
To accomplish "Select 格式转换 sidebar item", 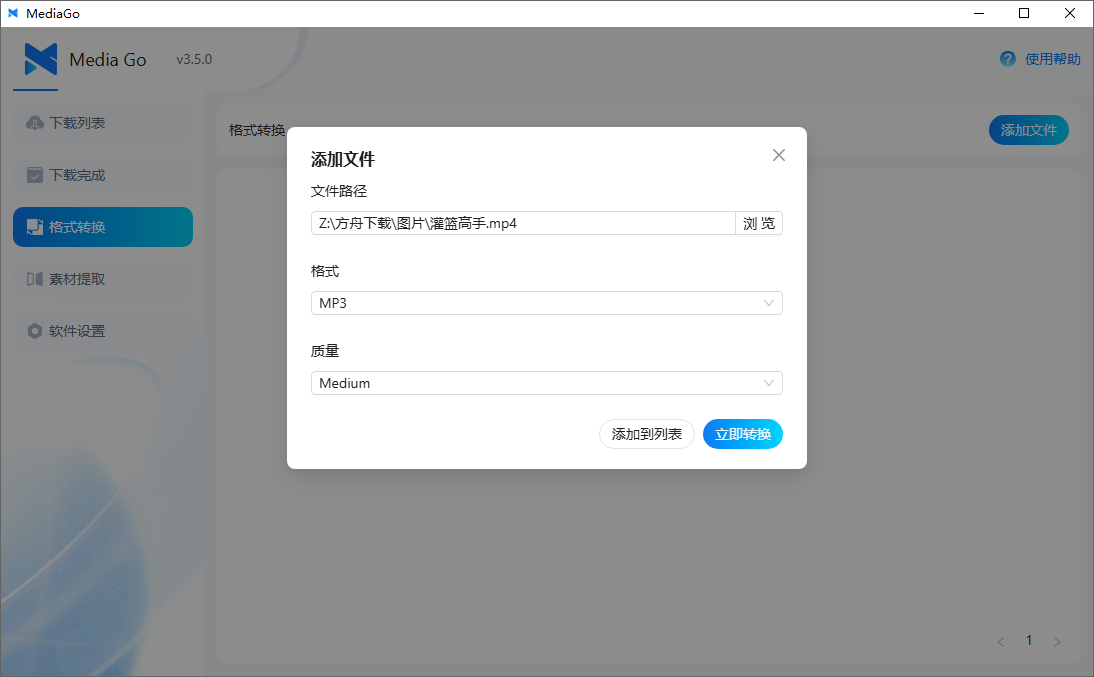I will tap(103, 227).
